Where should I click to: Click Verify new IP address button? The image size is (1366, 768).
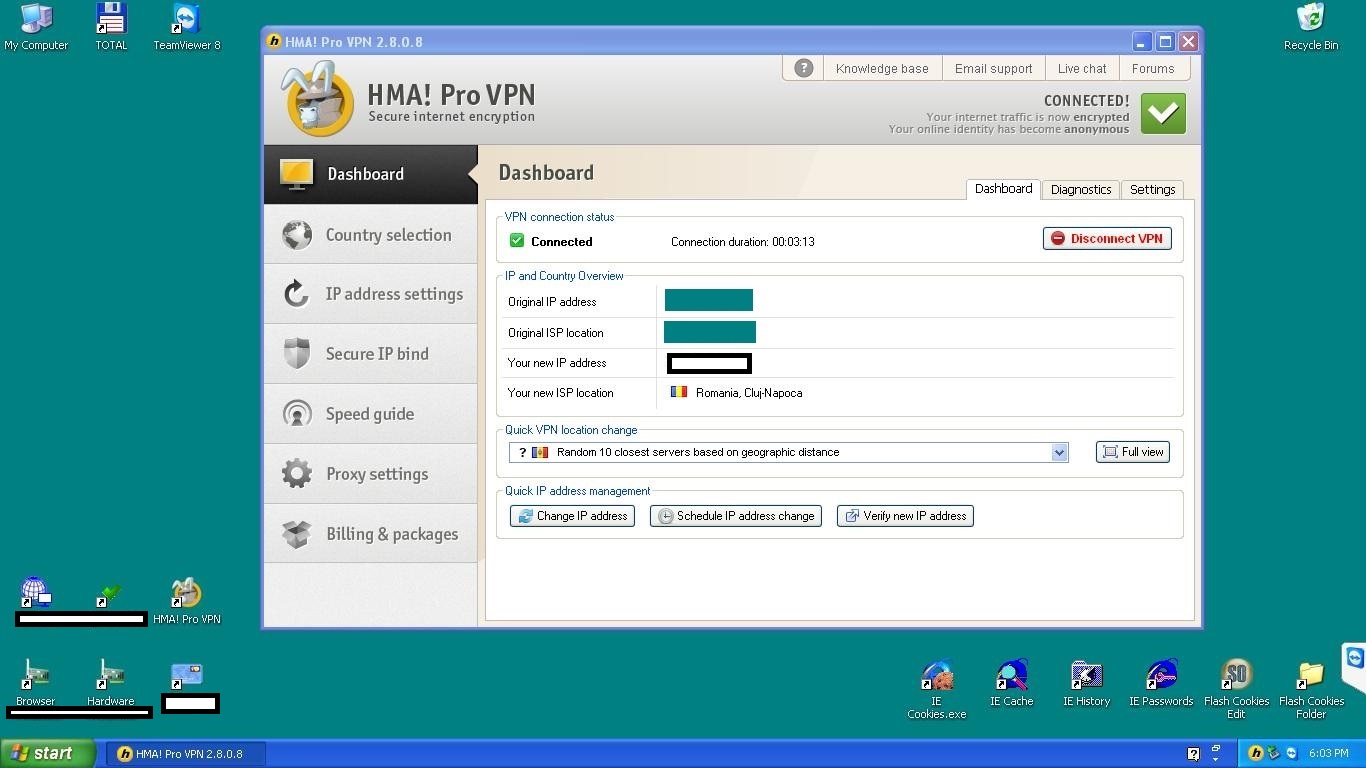905,516
